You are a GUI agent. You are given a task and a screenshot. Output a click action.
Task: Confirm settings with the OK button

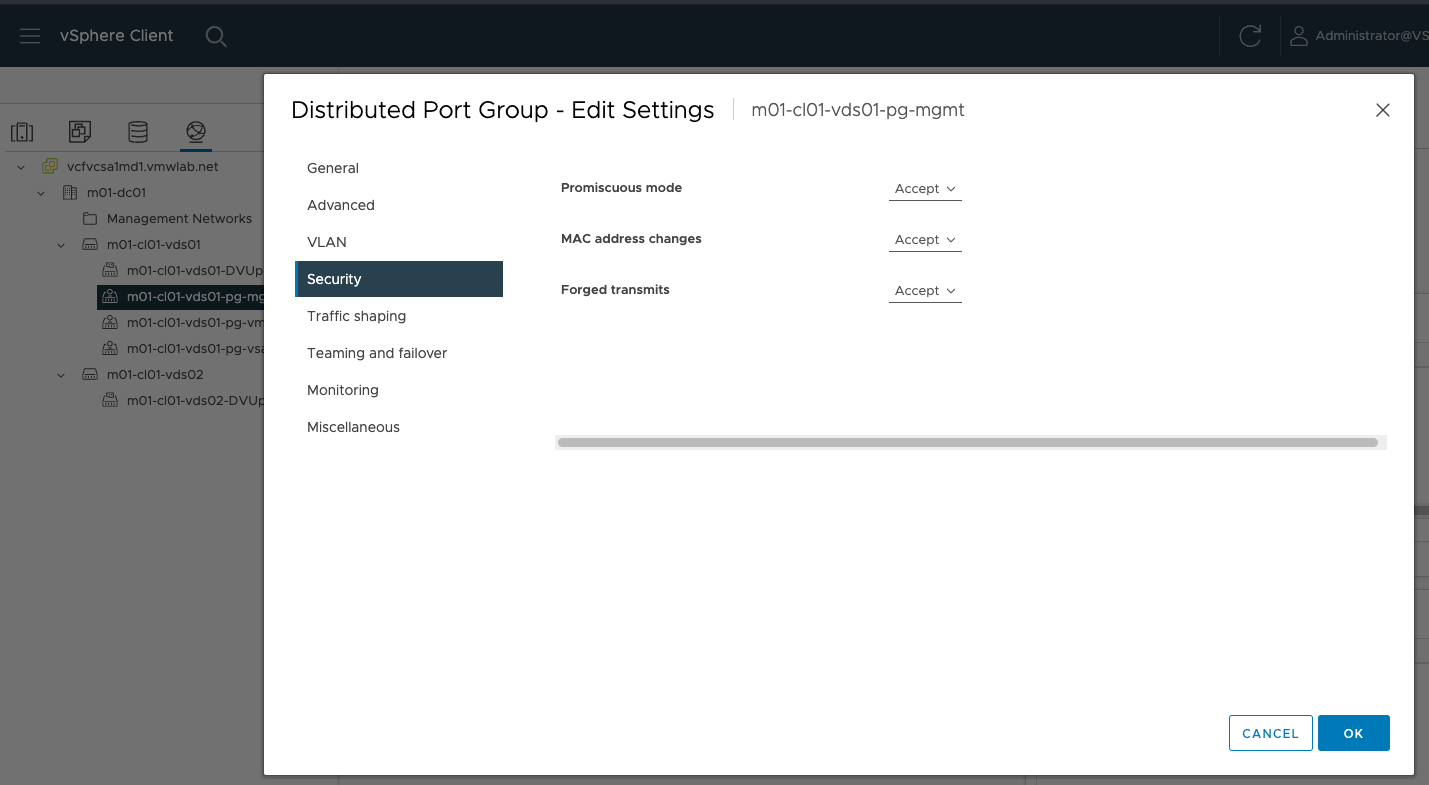coord(1354,733)
